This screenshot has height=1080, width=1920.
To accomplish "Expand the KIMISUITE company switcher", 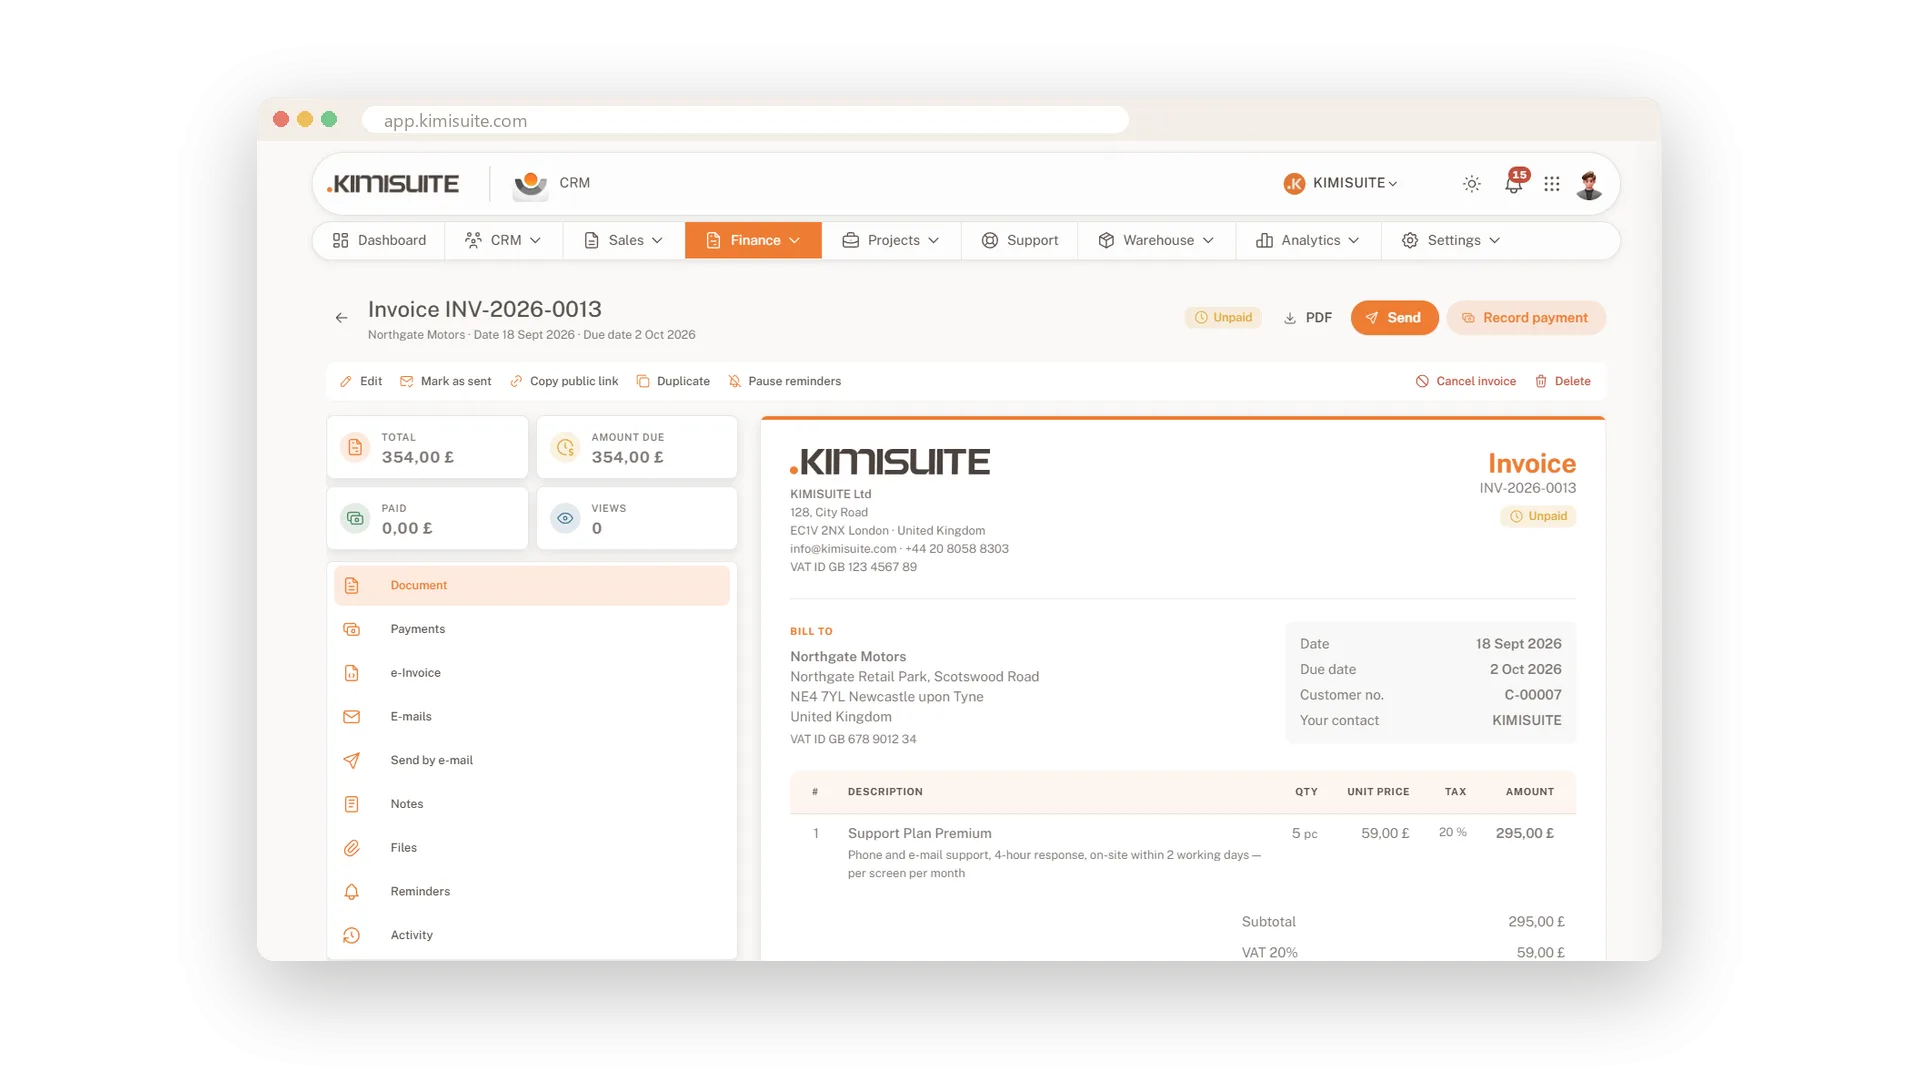I will pyautogui.click(x=1341, y=183).
